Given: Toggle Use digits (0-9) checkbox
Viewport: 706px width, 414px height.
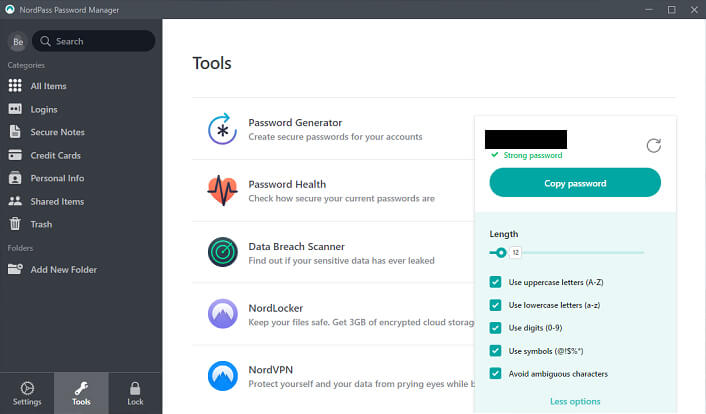Looking at the screenshot, I should [495, 328].
